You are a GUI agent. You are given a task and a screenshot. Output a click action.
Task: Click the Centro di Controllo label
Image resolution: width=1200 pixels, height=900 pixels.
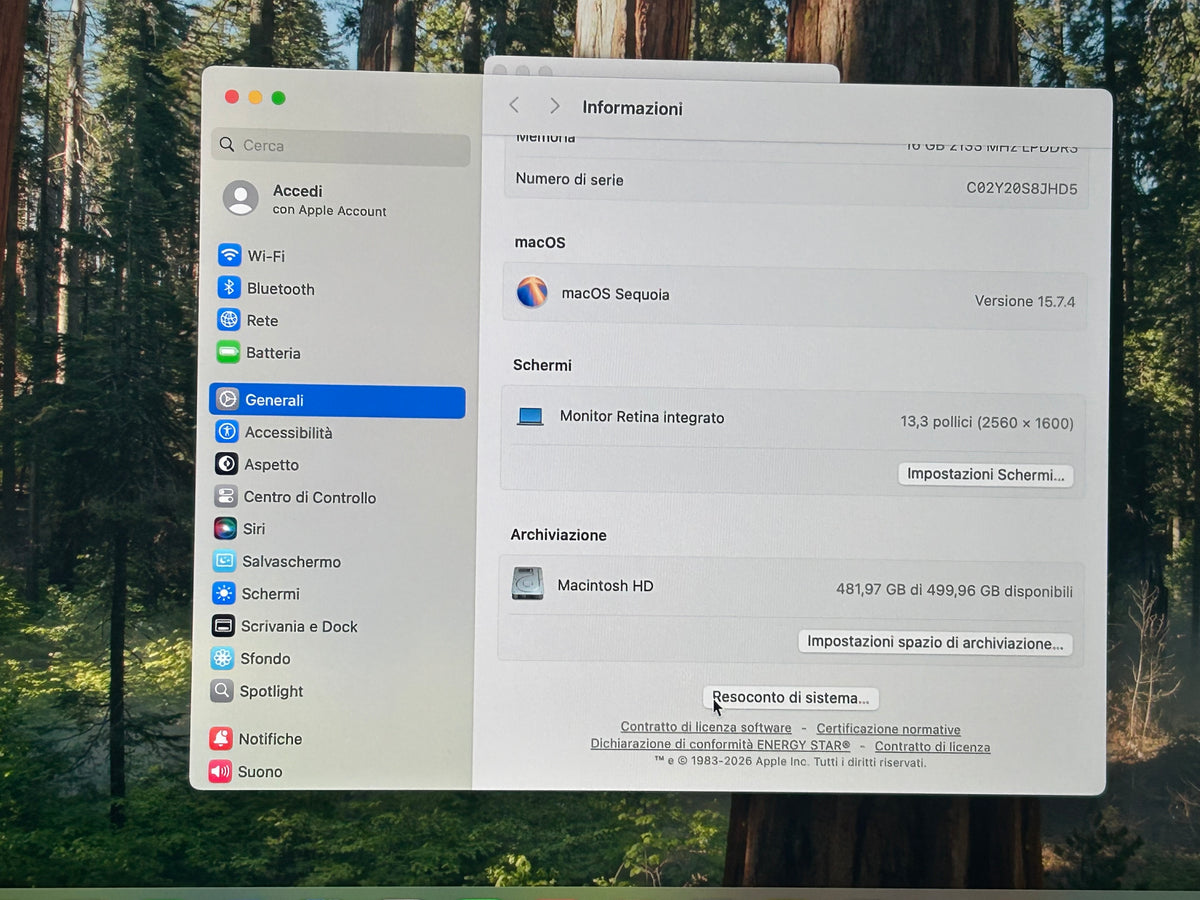[x=310, y=498]
